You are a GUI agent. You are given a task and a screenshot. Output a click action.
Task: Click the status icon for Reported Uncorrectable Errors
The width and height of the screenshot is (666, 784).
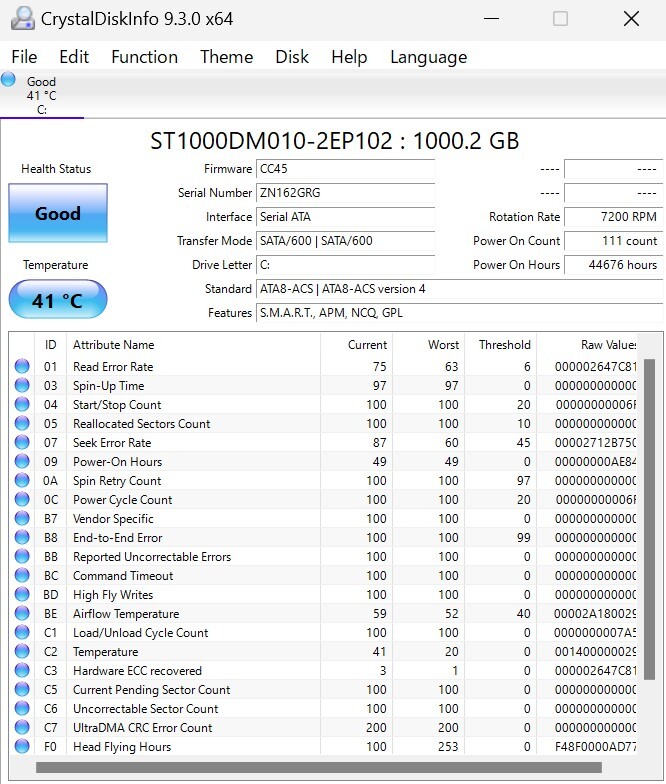pyautogui.click(x=22, y=556)
